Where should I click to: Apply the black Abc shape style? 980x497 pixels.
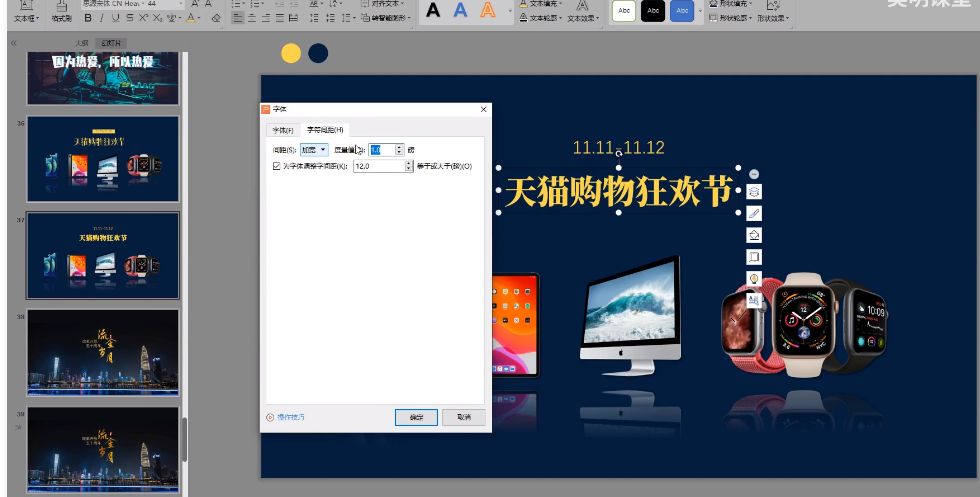[x=652, y=11]
